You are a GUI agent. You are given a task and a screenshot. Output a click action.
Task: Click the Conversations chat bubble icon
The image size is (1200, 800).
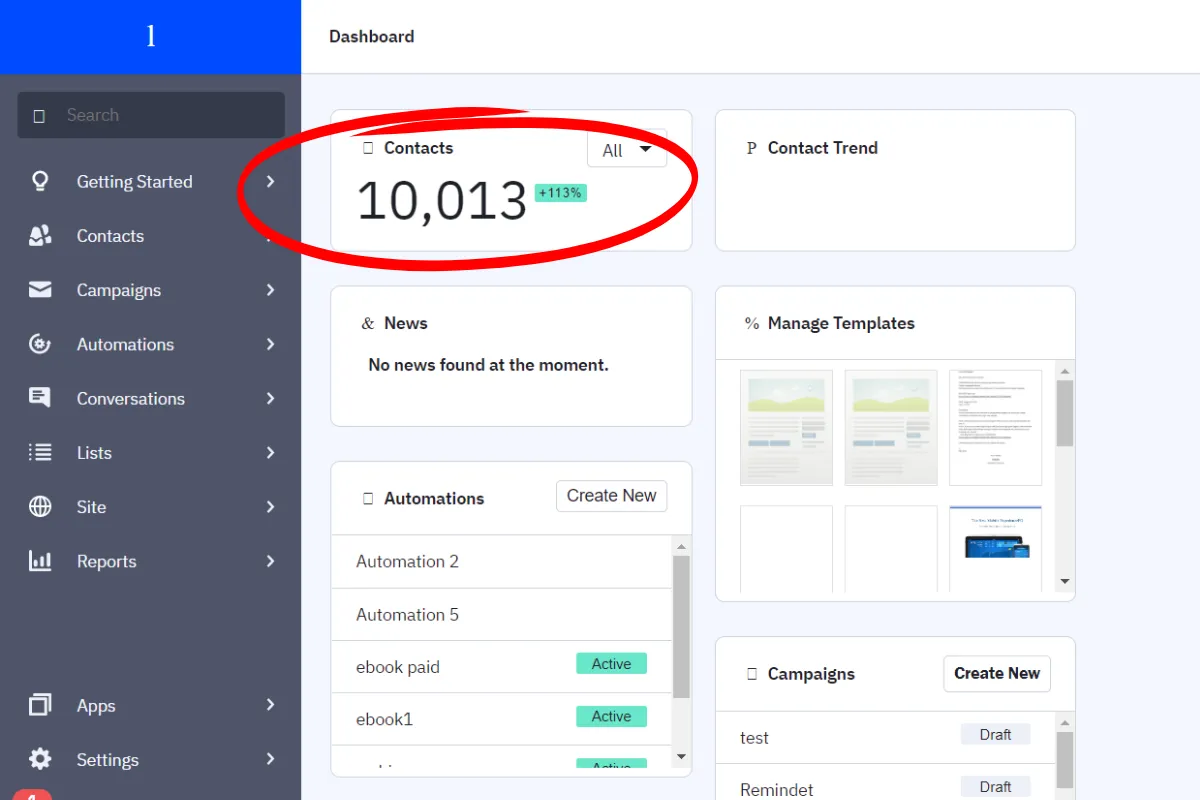point(40,398)
